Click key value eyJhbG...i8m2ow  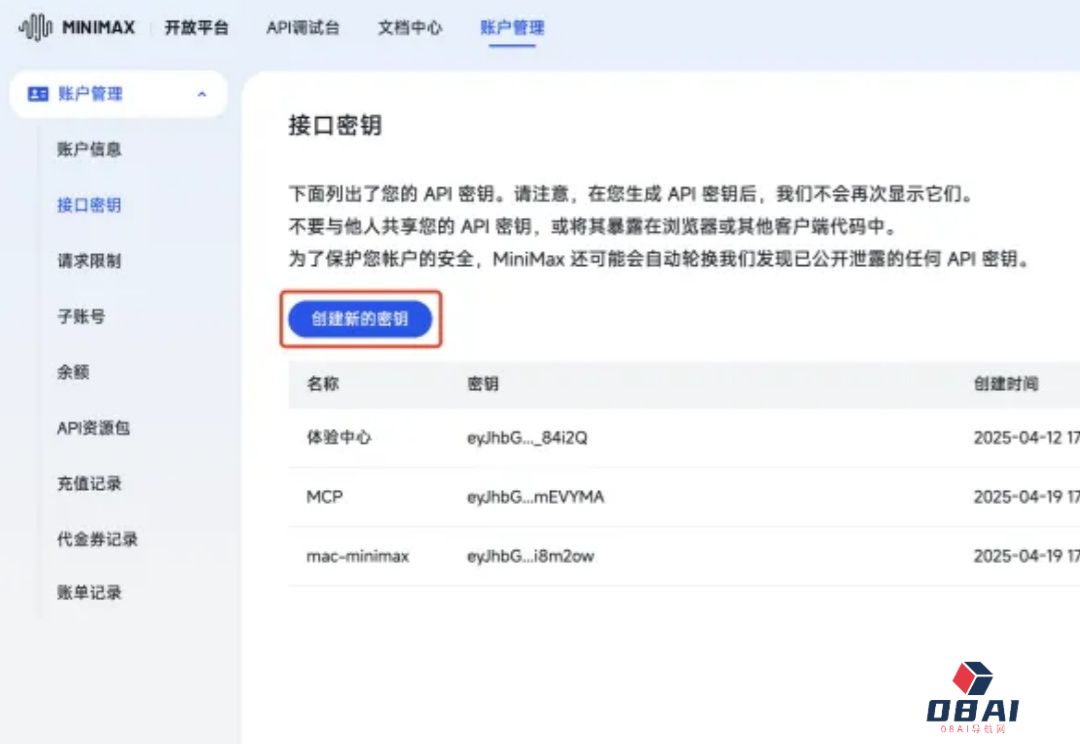[530, 556]
